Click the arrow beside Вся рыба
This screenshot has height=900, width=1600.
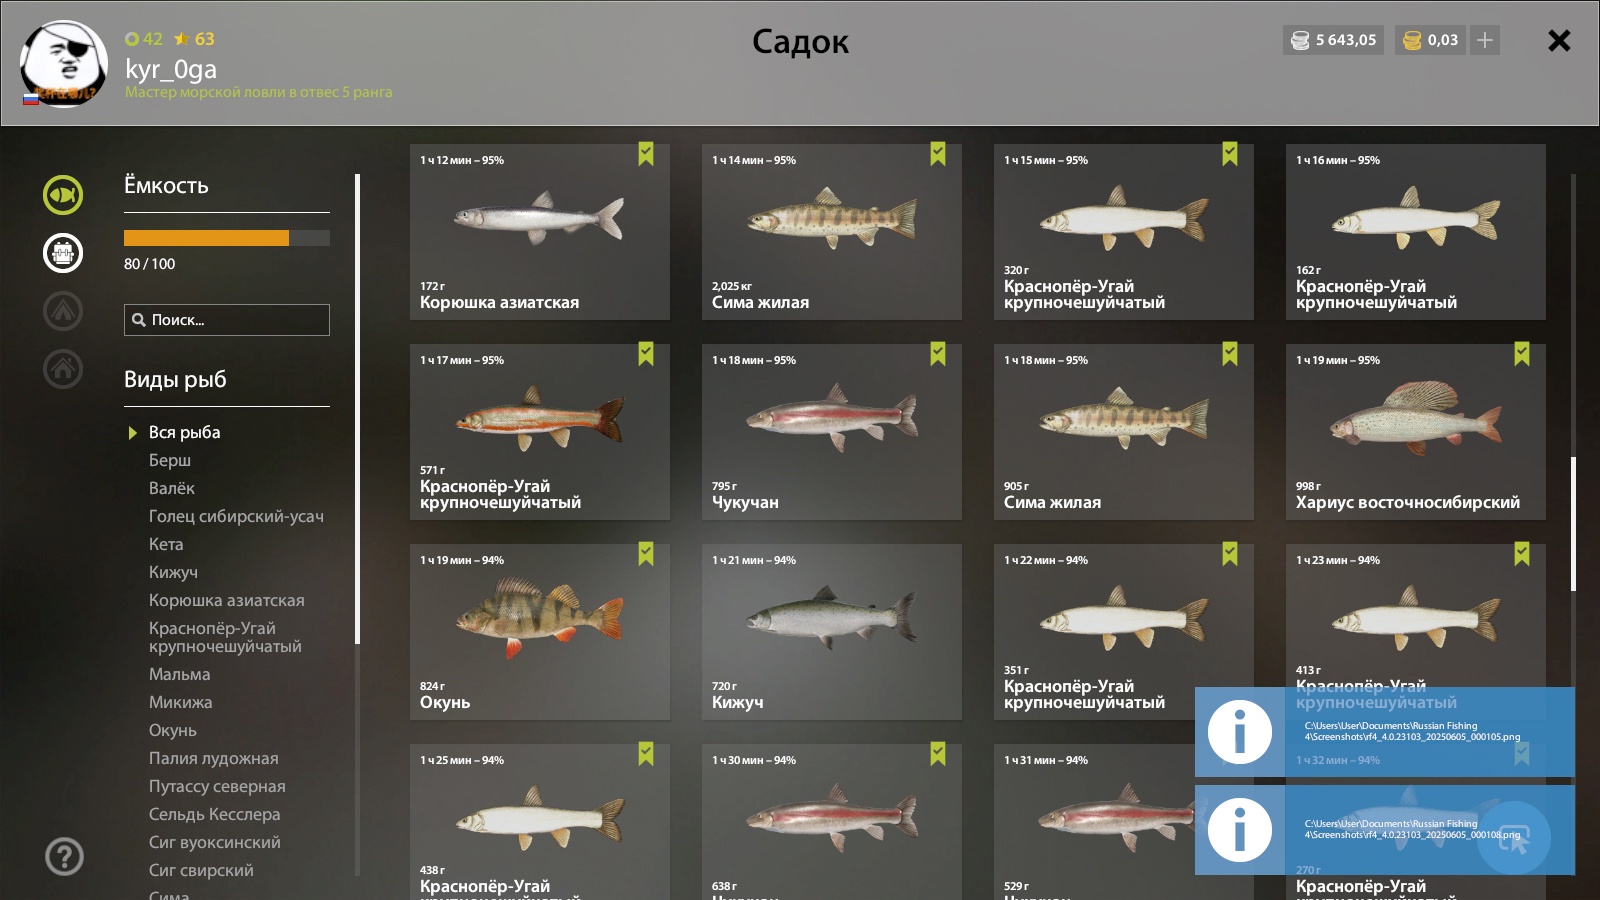click(132, 433)
